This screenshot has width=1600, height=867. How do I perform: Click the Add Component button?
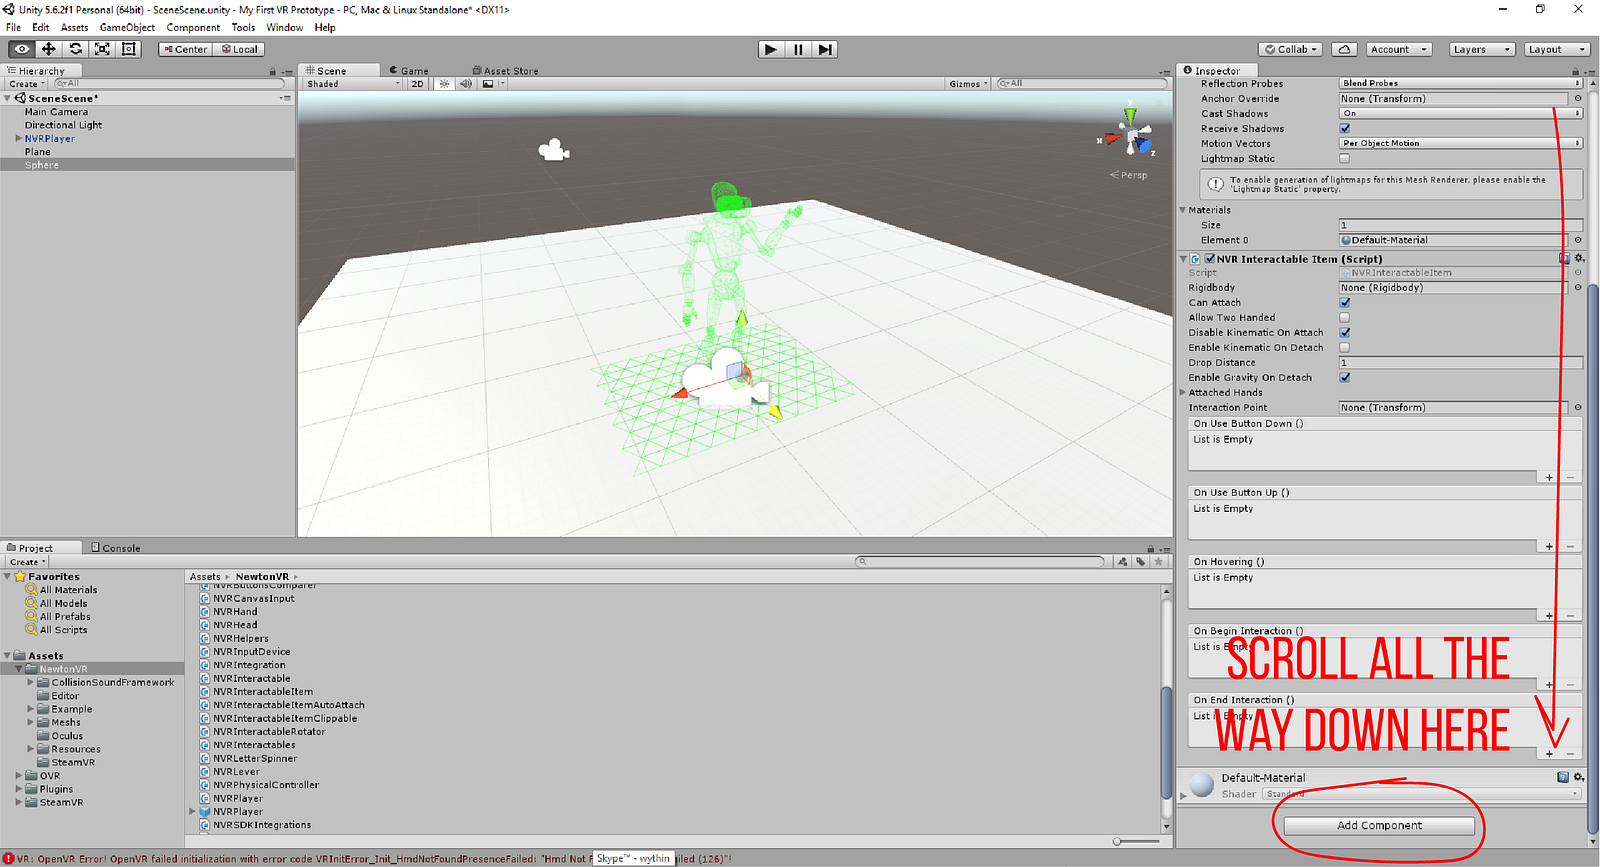pos(1379,826)
